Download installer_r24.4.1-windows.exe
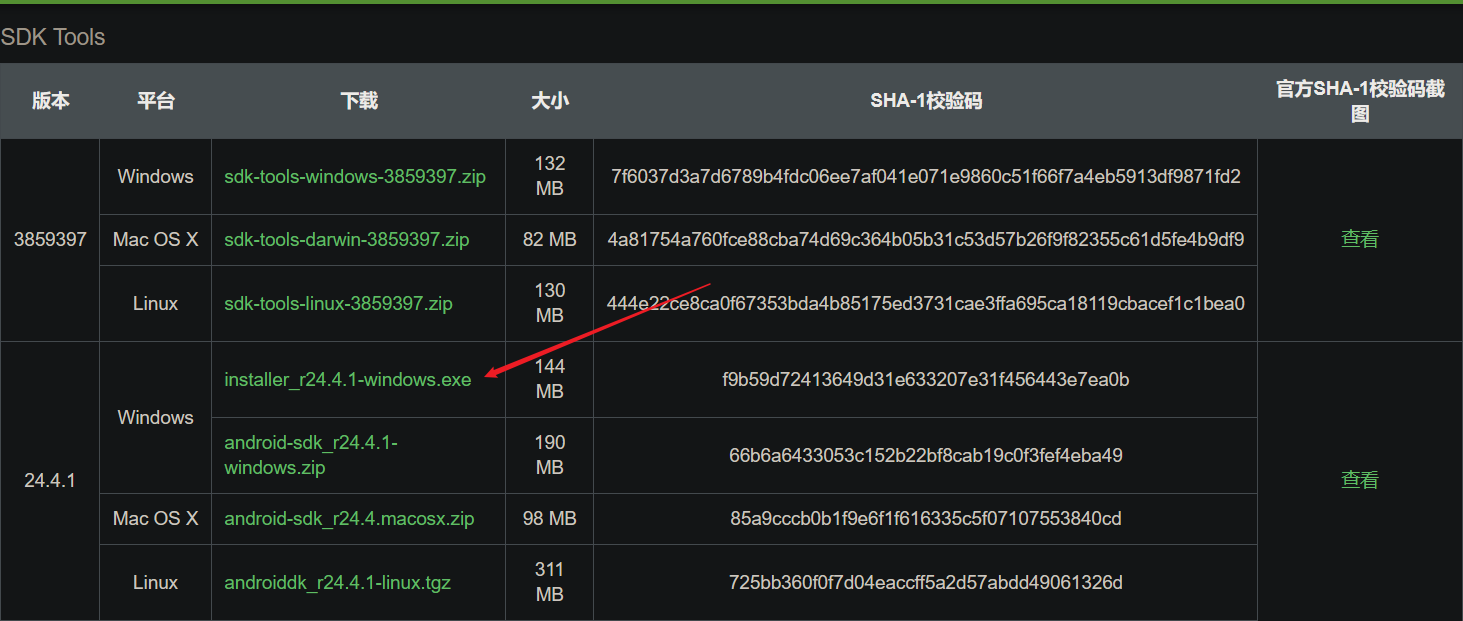The width and height of the screenshot is (1463, 621). click(x=348, y=380)
